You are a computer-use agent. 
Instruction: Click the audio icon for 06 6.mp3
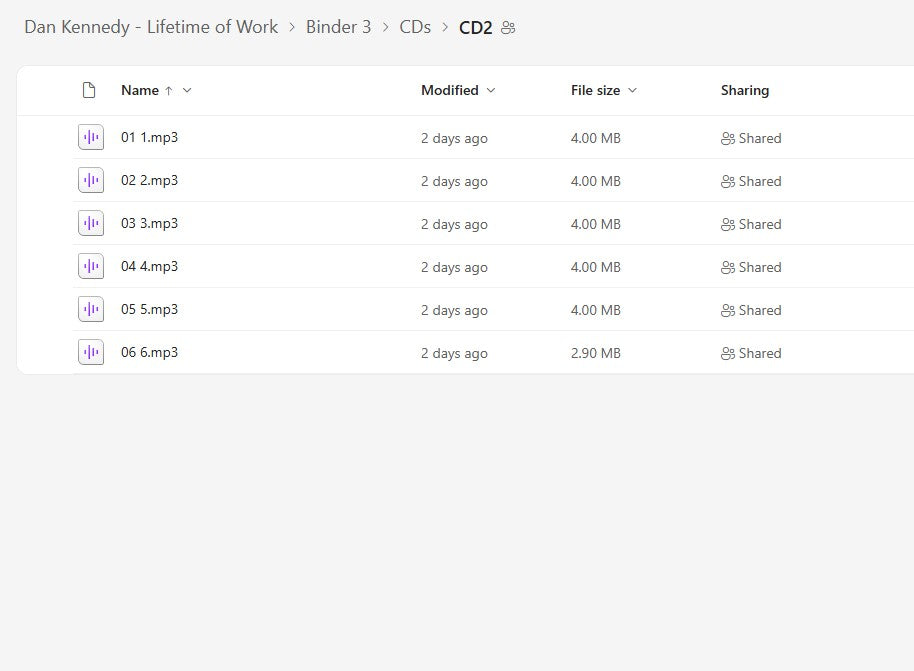click(91, 352)
